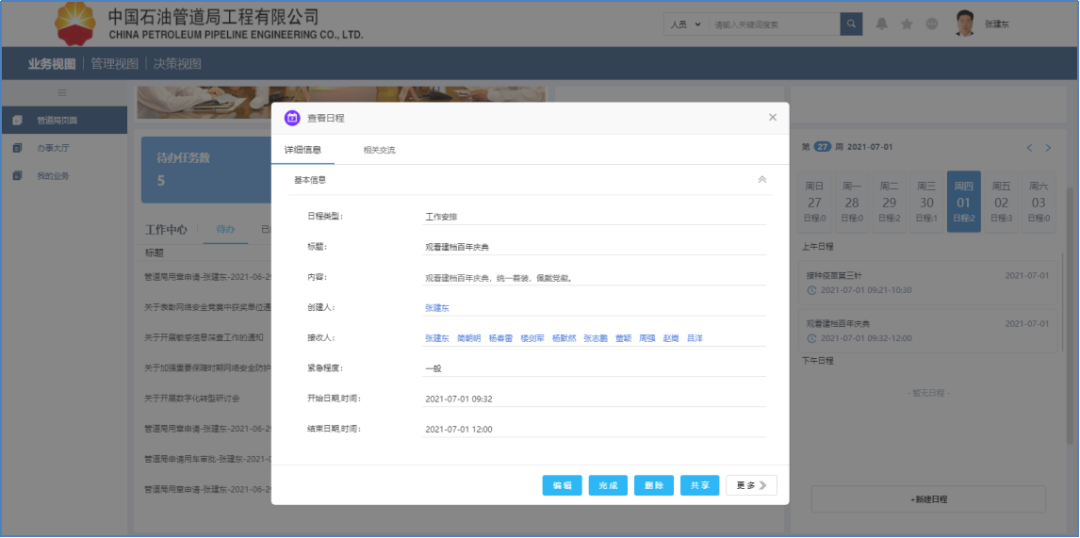Open the 观看建档百年庆典 schedule card in sidebar
Screen dimensions: 1080x538
(927, 331)
